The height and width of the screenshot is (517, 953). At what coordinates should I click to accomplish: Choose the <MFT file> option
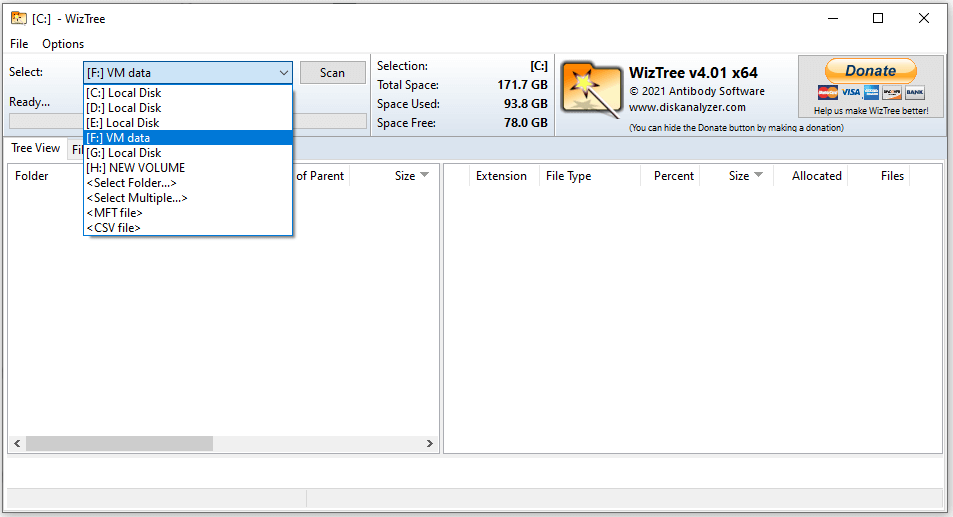point(114,213)
